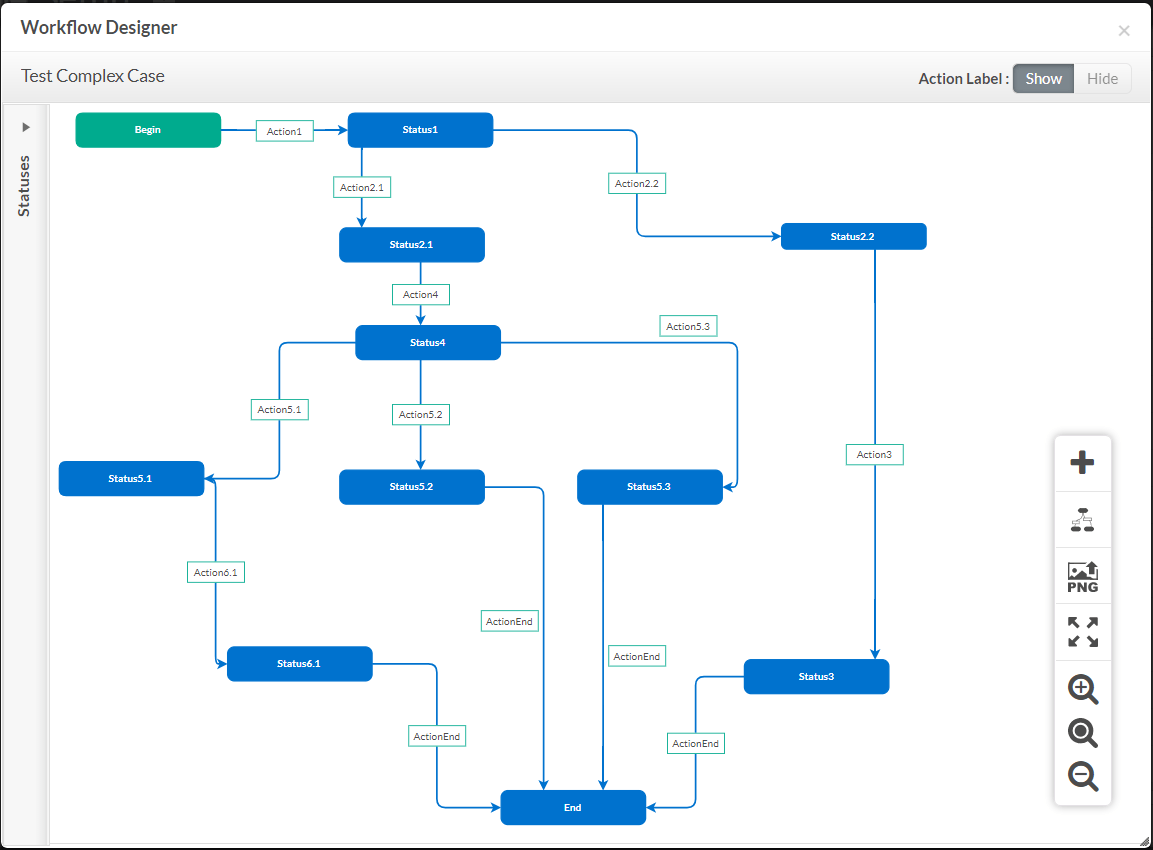1153x850 pixels.
Task: Select the Status2.2 node
Action: [x=853, y=237]
